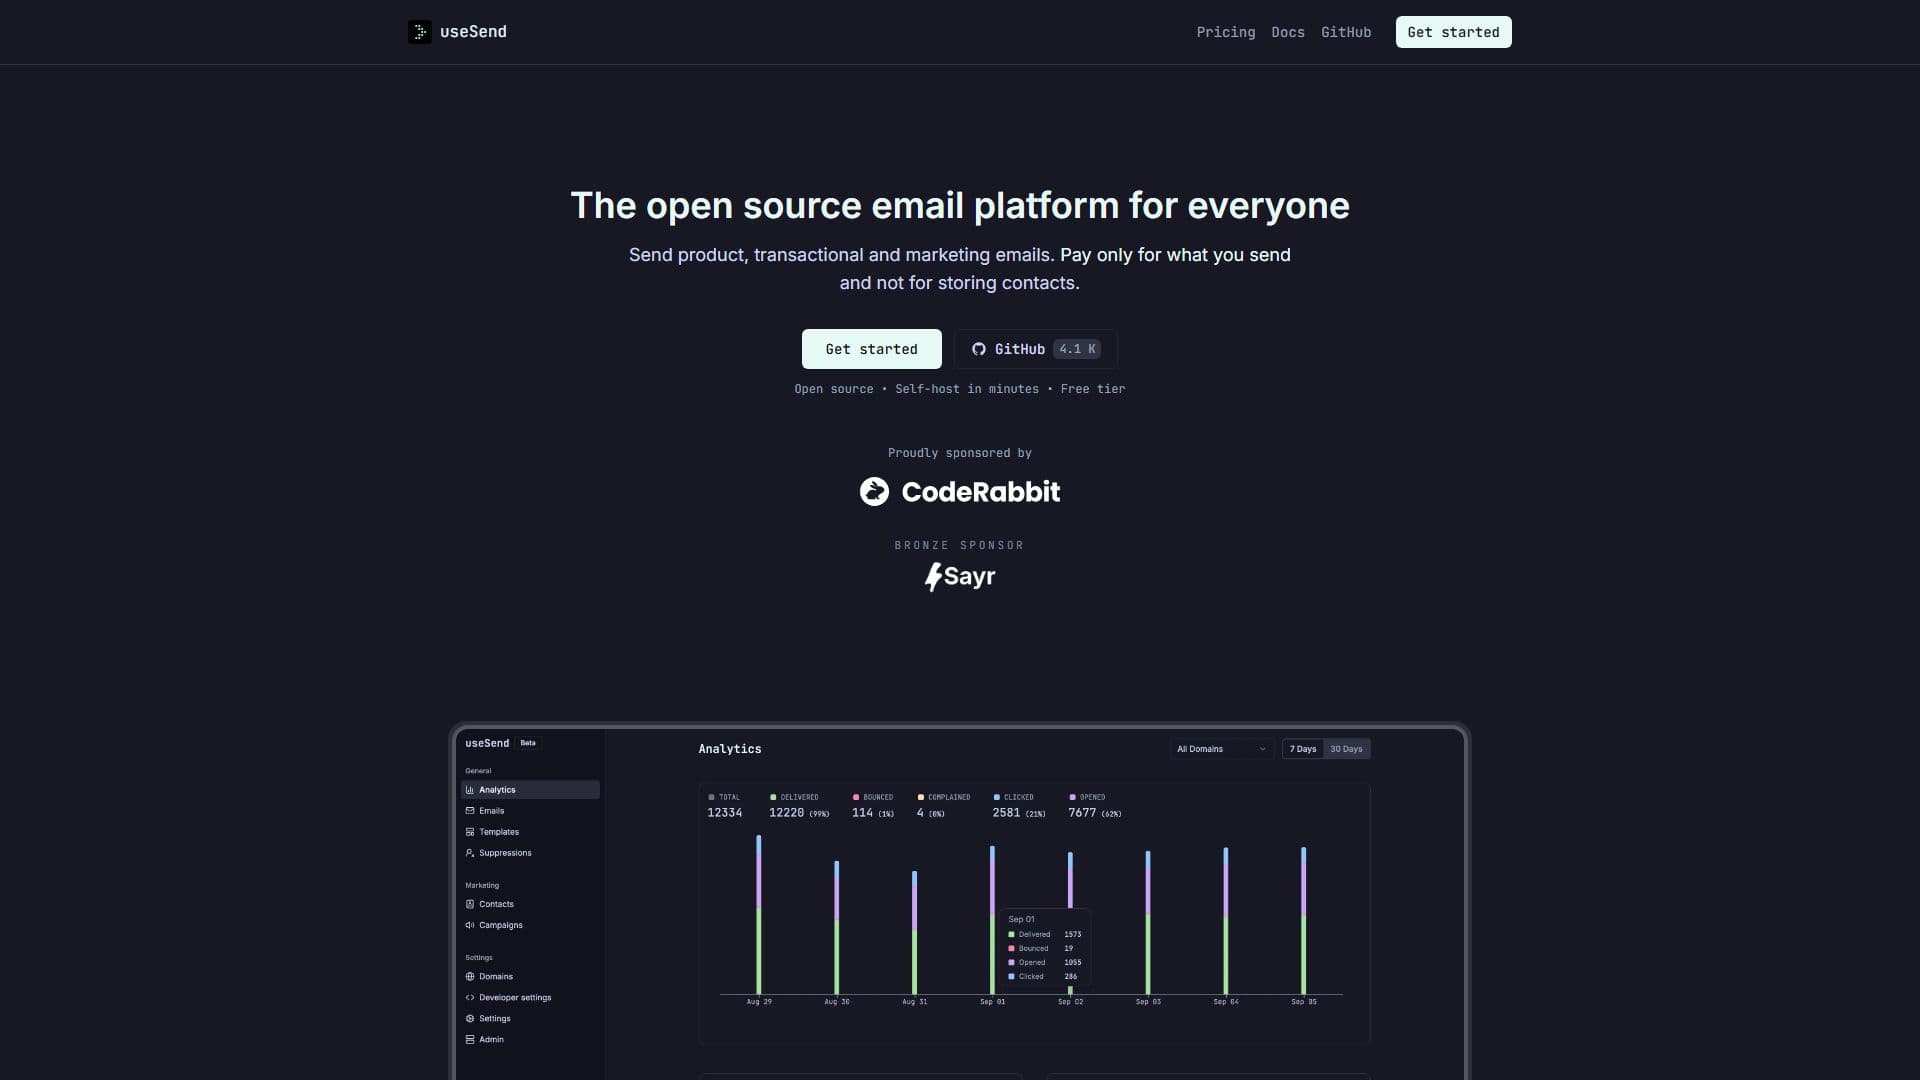Click the Contacts icon in sidebar
This screenshot has height=1080, width=1920.
point(470,904)
